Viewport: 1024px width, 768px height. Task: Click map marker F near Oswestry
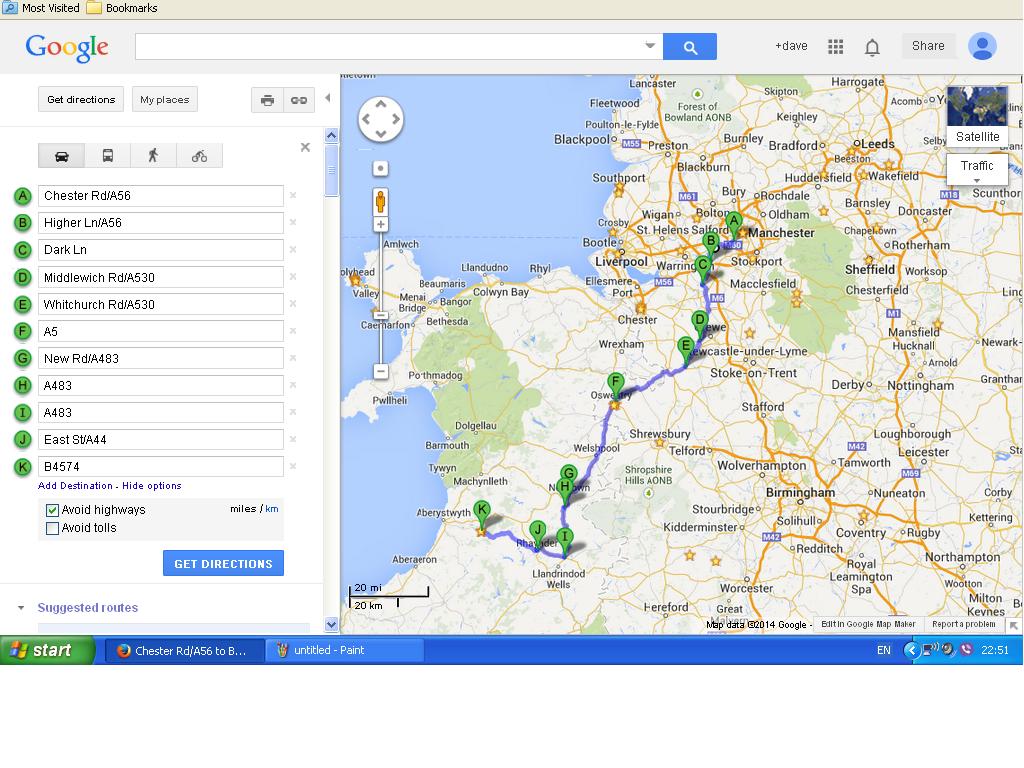pos(615,385)
